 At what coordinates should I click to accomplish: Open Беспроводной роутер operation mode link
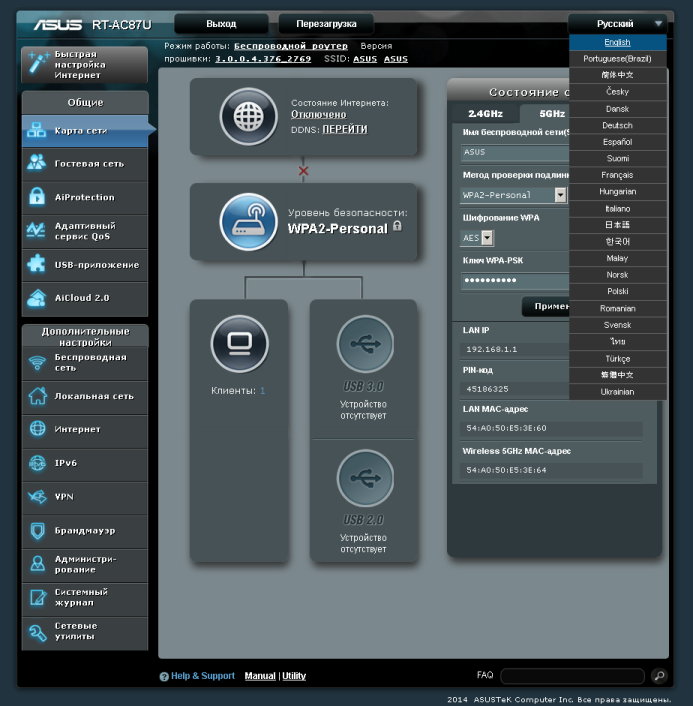coord(290,46)
